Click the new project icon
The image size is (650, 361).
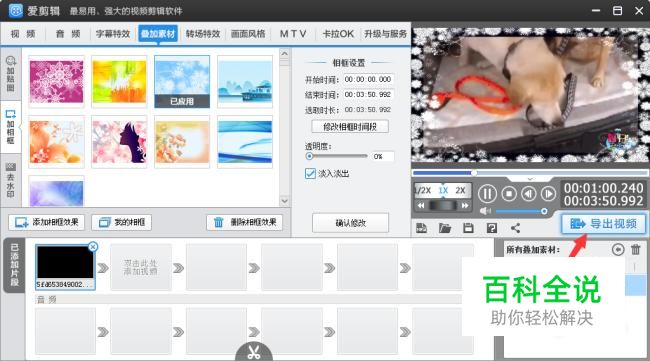point(422,228)
